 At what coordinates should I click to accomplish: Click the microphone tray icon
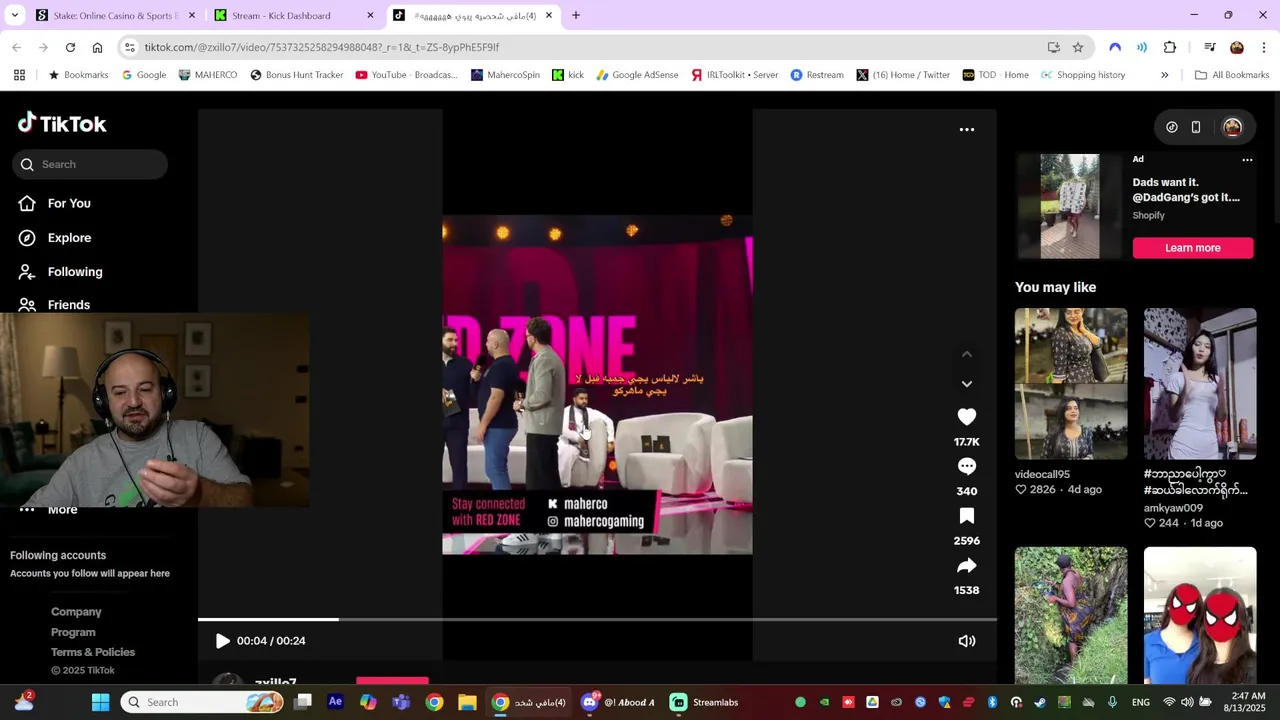click(x=1112, y=702)
